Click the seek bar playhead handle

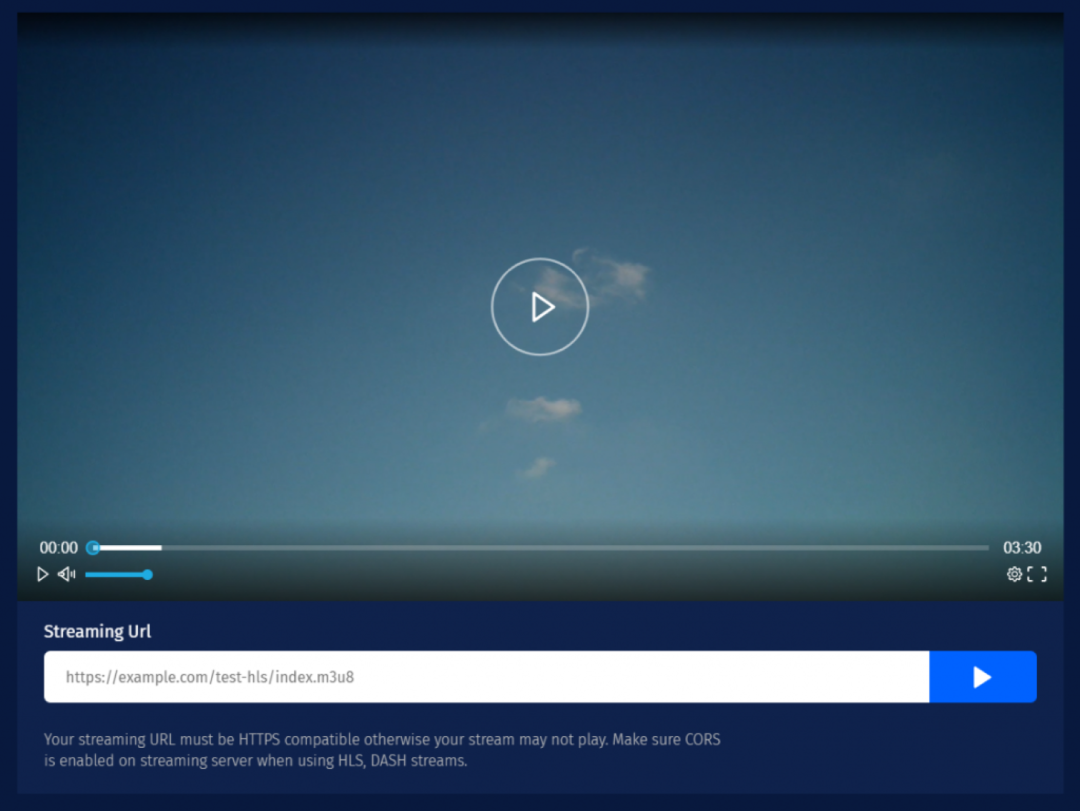[93, 548]
